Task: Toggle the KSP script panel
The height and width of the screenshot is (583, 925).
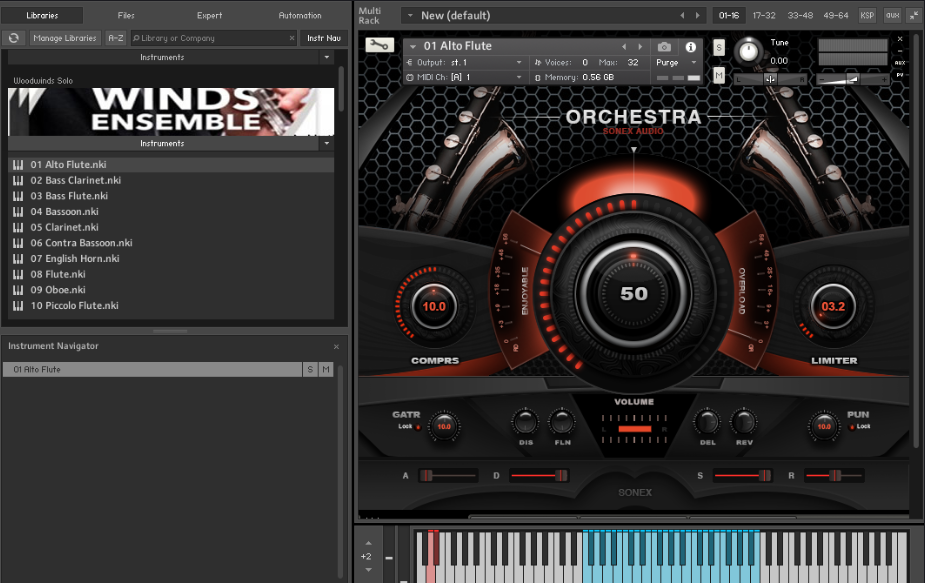Action: point(867,15)
